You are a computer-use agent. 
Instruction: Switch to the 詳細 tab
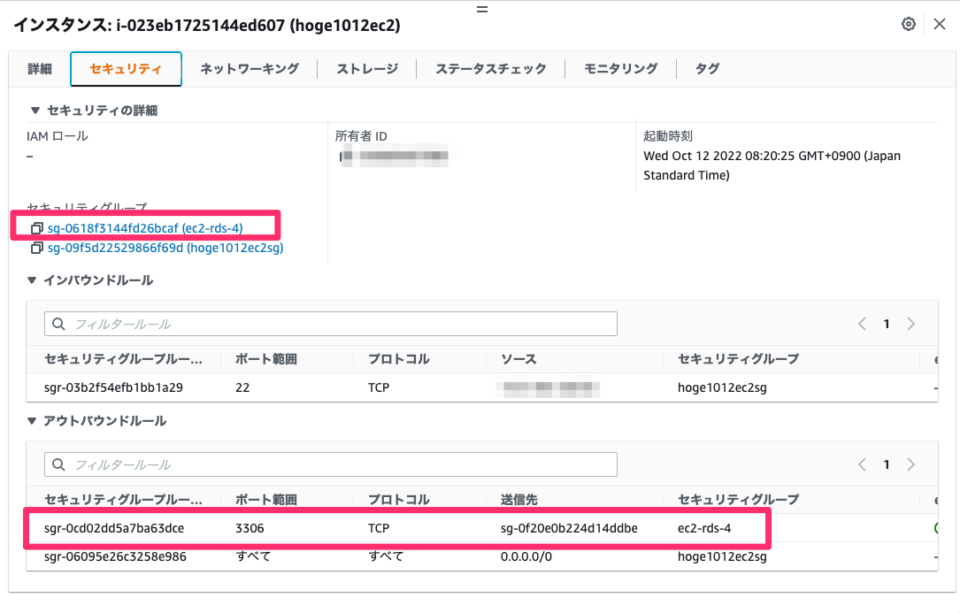pos(40,69)
